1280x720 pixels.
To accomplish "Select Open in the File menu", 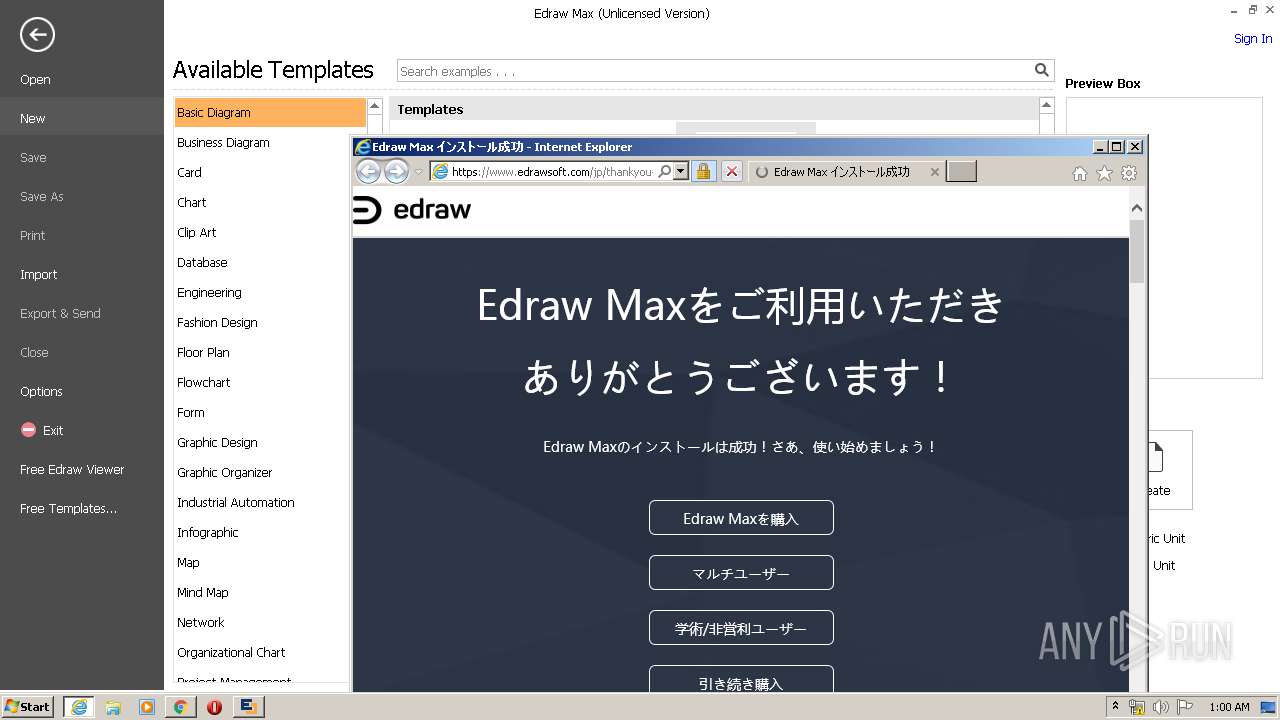I will tap(35, 79).
